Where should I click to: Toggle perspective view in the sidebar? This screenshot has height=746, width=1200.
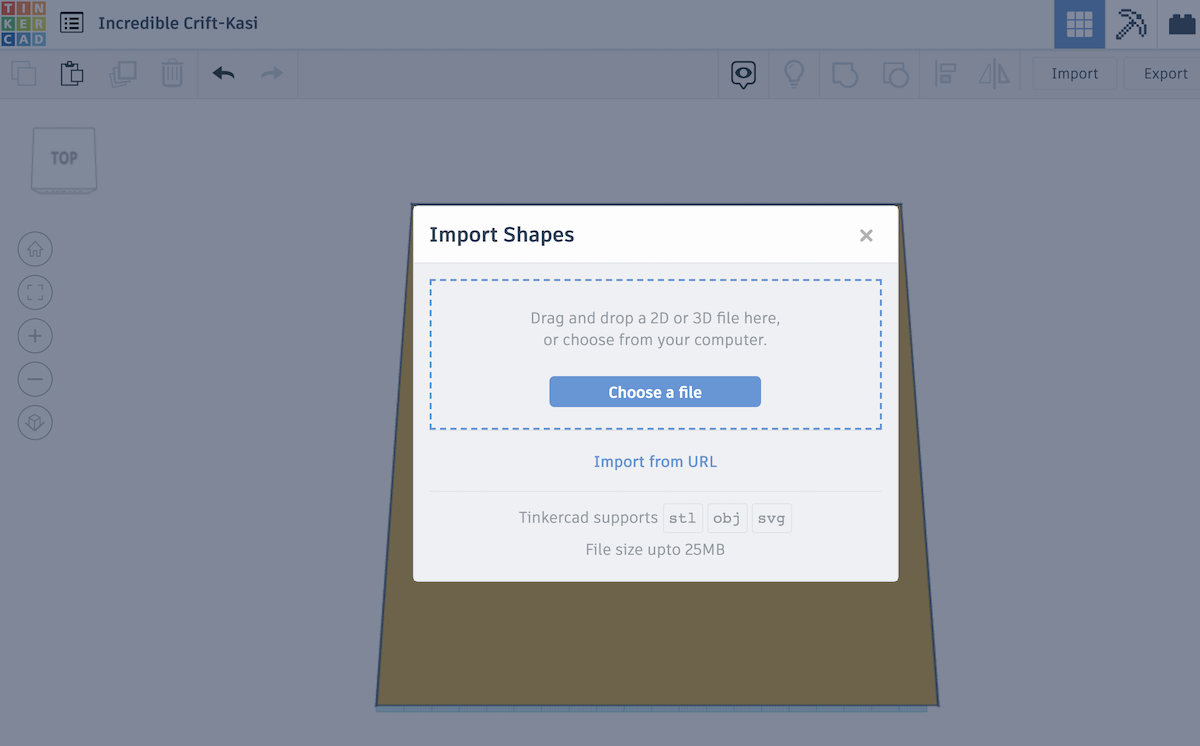pos(35,422)
